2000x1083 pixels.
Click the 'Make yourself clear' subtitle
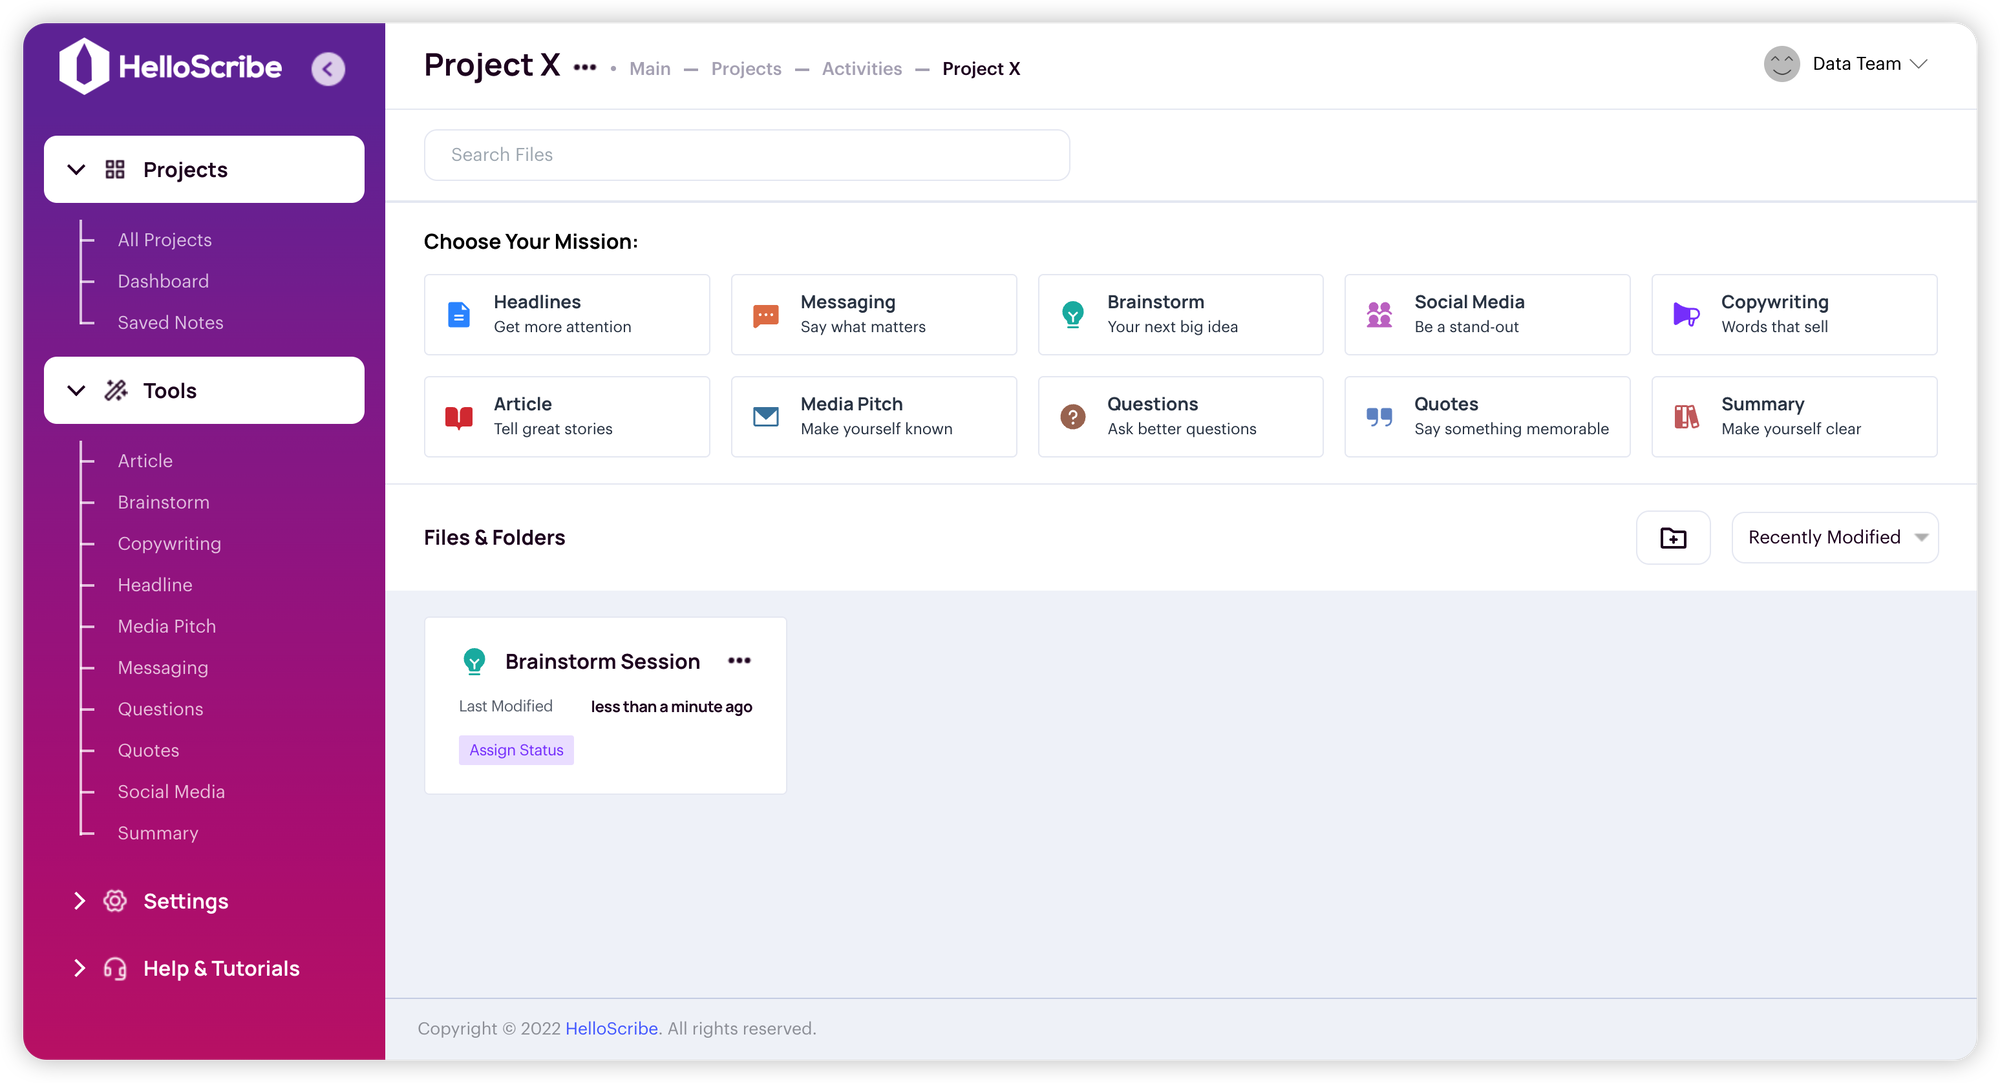[x=1791, y=429]
